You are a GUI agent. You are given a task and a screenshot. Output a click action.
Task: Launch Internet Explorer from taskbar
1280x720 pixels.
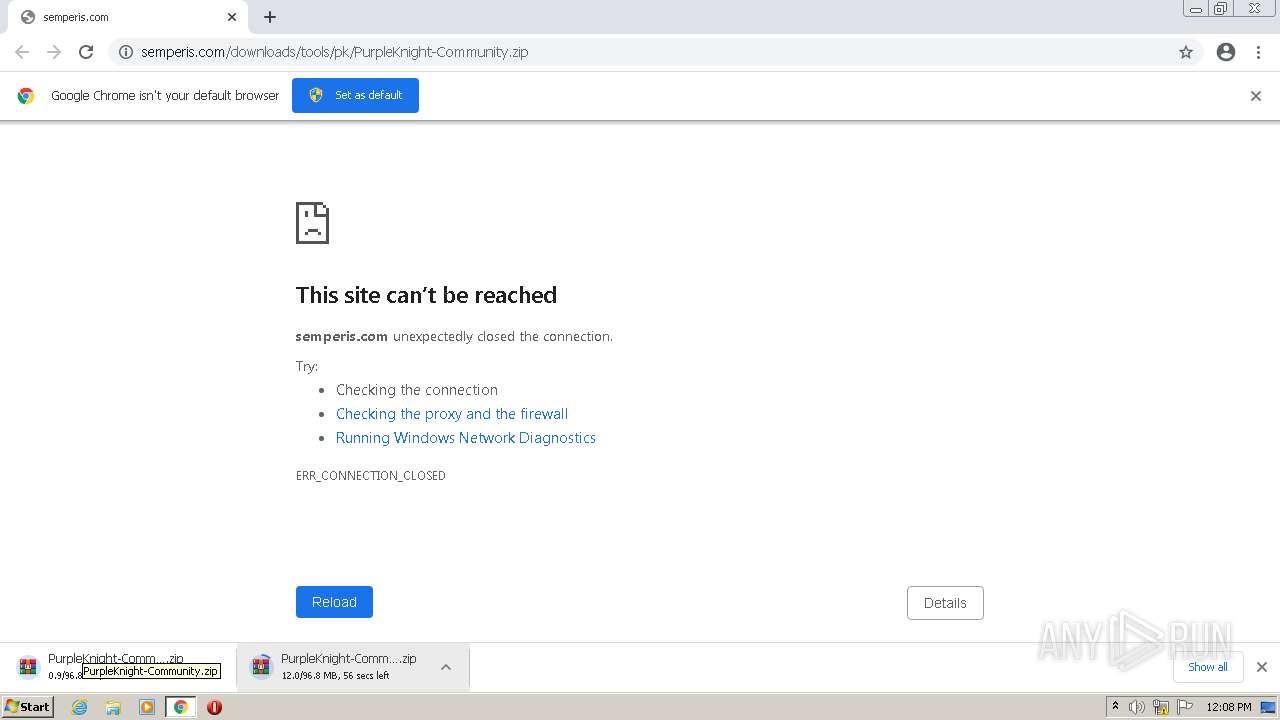pyautogui.click(x=79, y=707)
